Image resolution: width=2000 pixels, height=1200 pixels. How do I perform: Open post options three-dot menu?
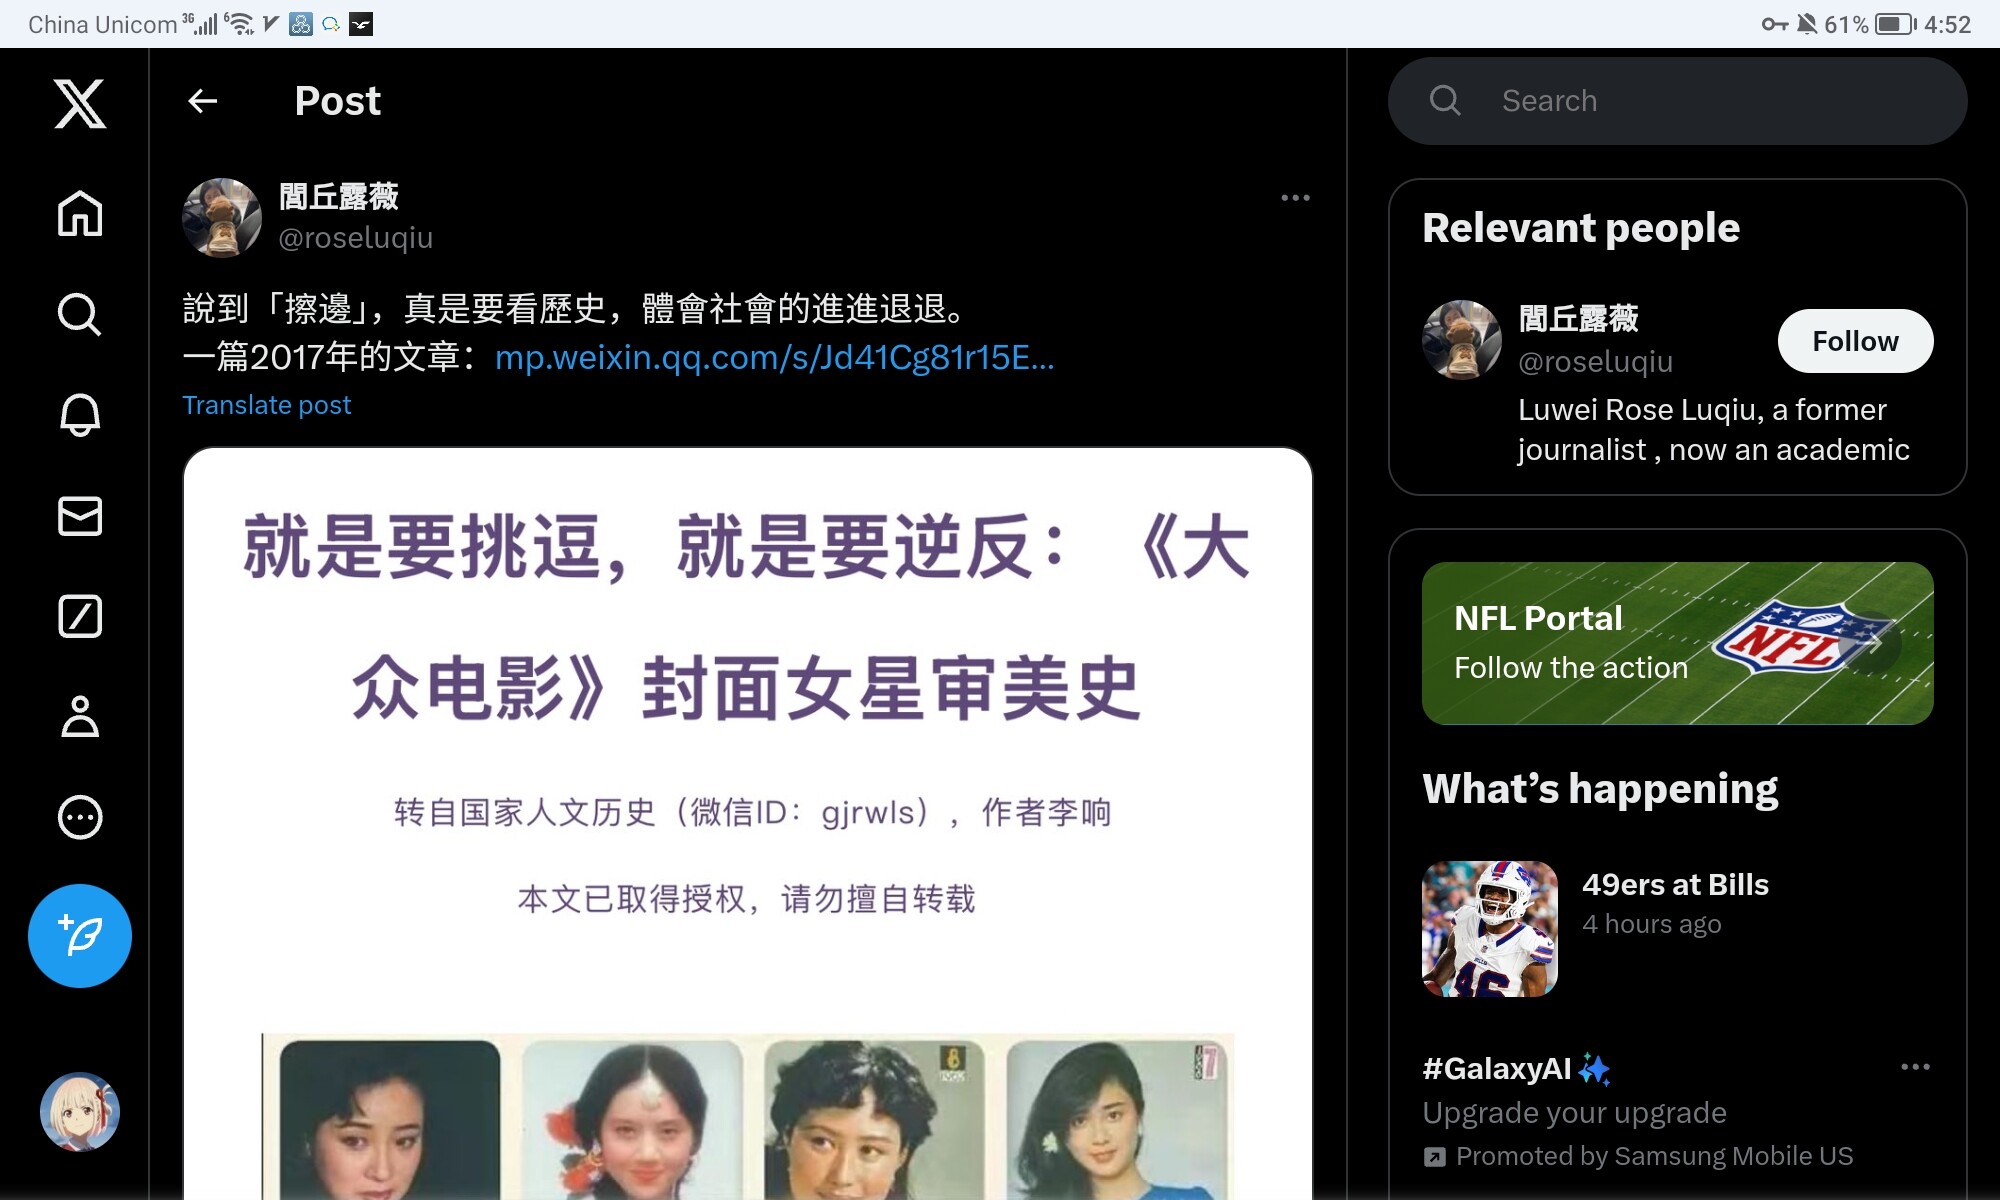(1295, 198)
